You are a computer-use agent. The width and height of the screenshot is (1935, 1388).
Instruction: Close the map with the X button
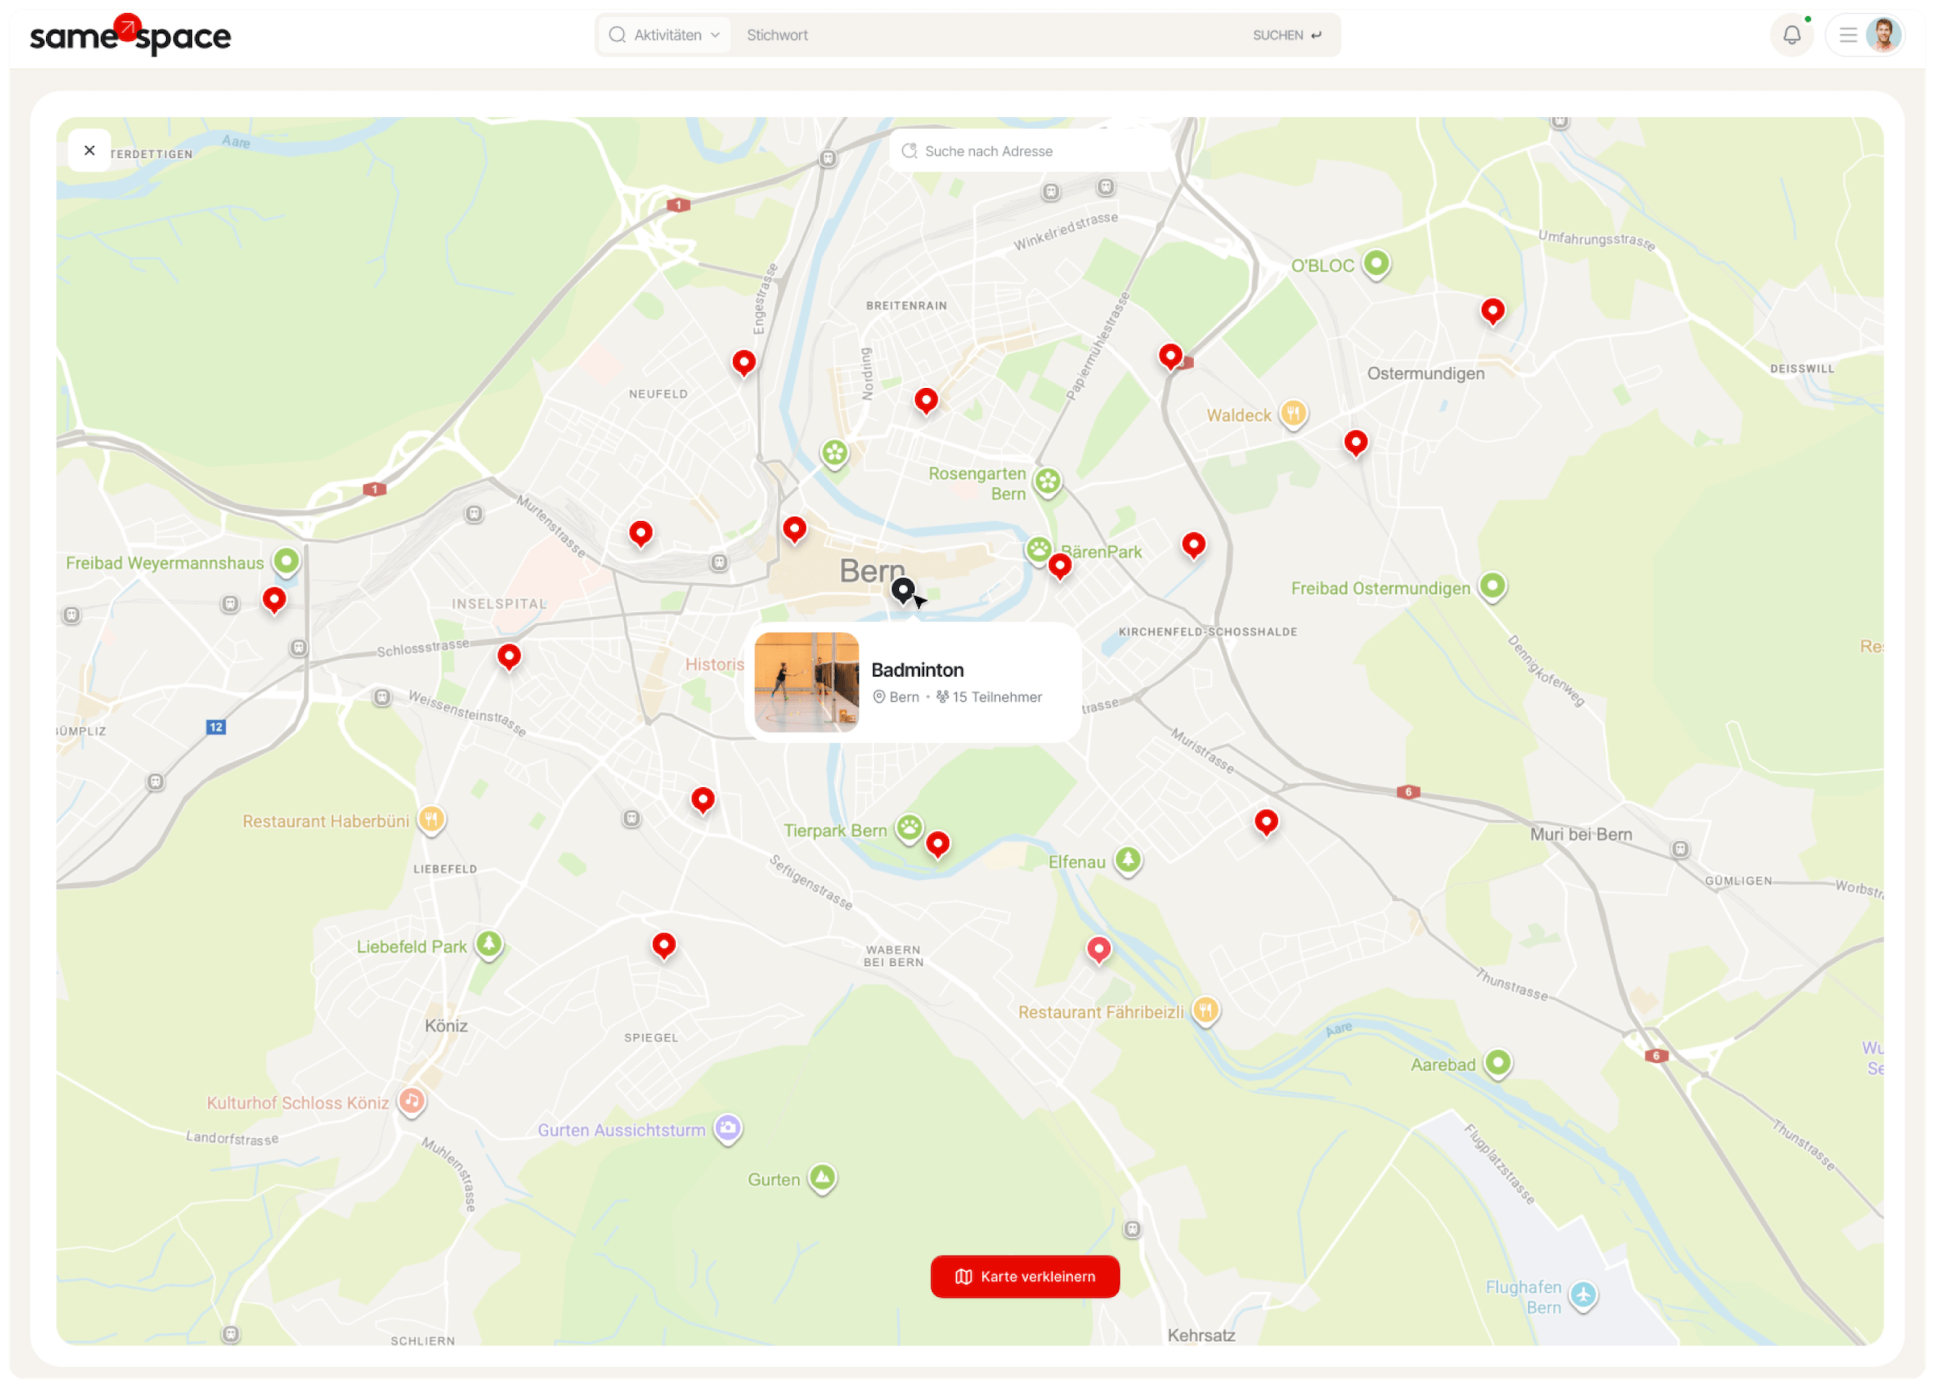click(90, 150)
